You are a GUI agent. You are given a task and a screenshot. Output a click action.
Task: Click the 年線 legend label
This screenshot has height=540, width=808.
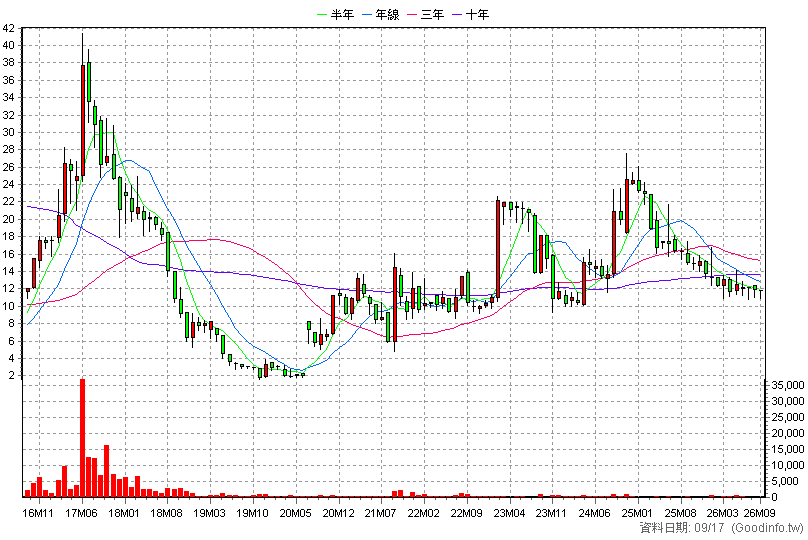388,14
